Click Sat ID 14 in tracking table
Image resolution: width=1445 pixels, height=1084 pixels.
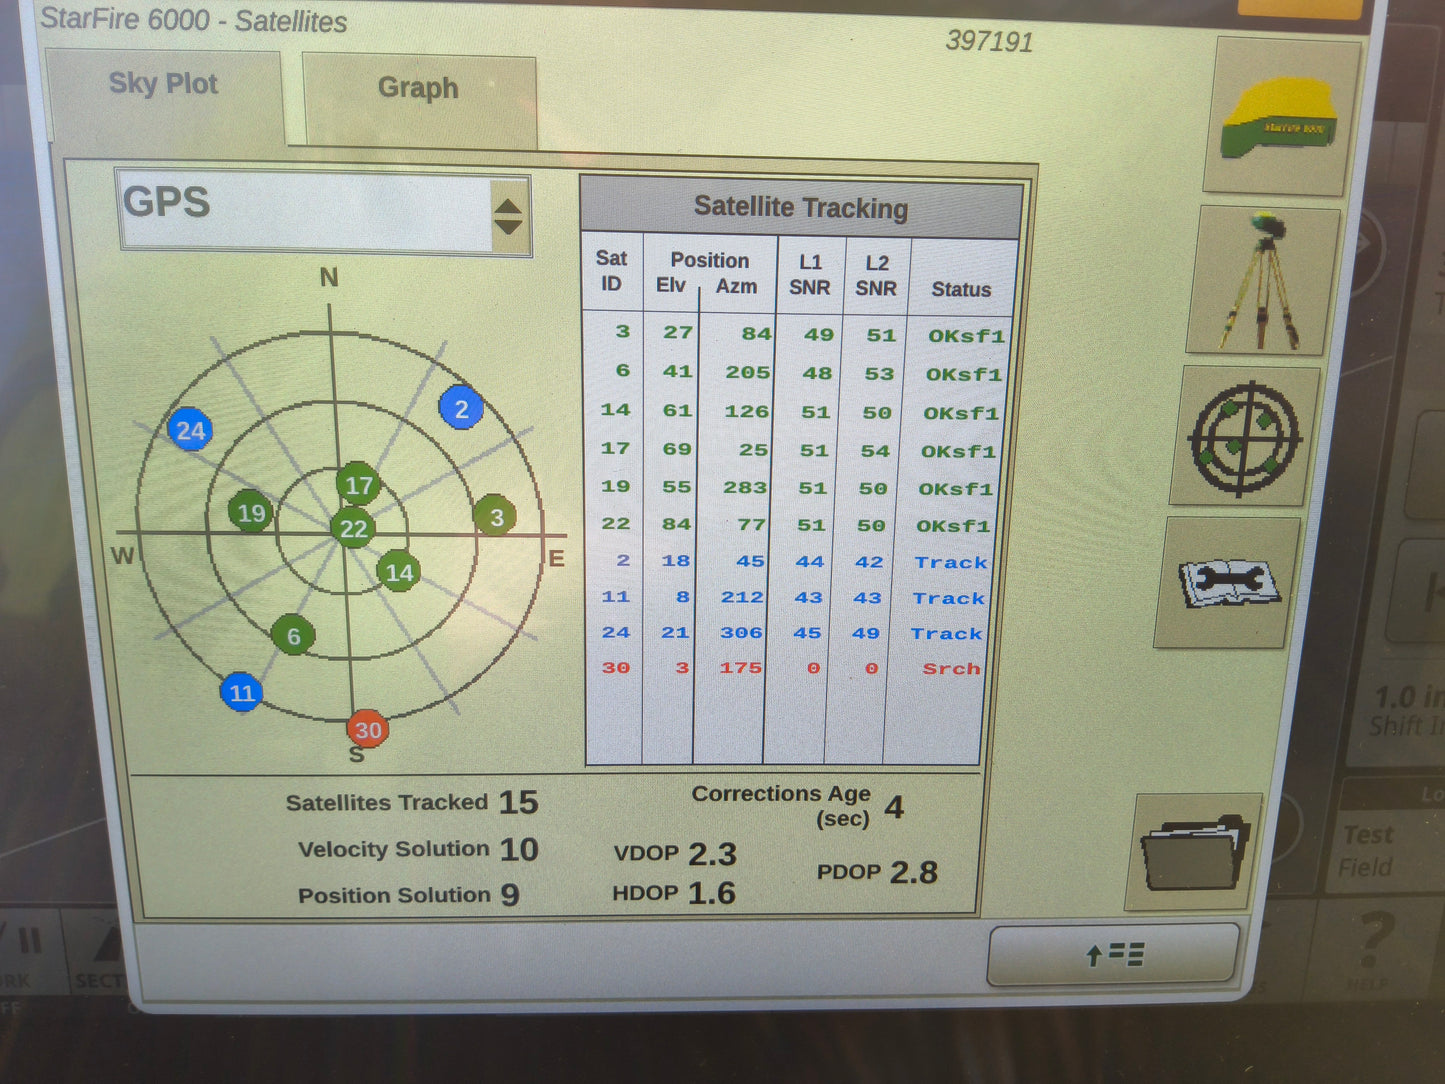point(616,409)
